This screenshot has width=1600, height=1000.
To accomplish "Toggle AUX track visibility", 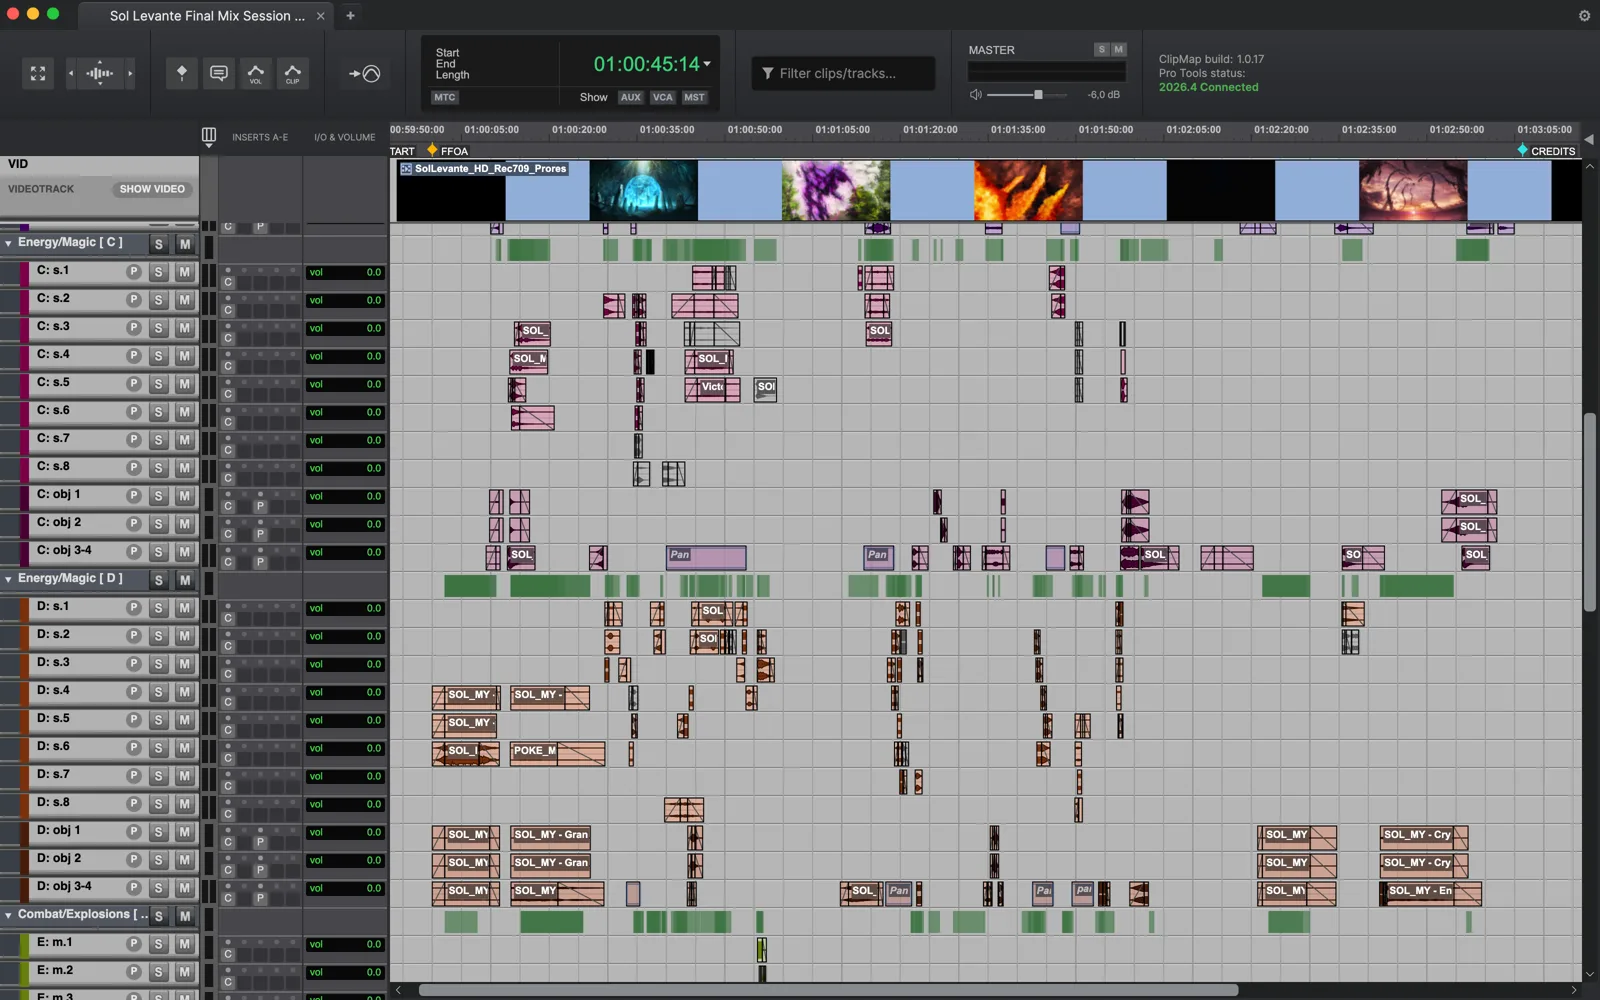I will [630, 97].
